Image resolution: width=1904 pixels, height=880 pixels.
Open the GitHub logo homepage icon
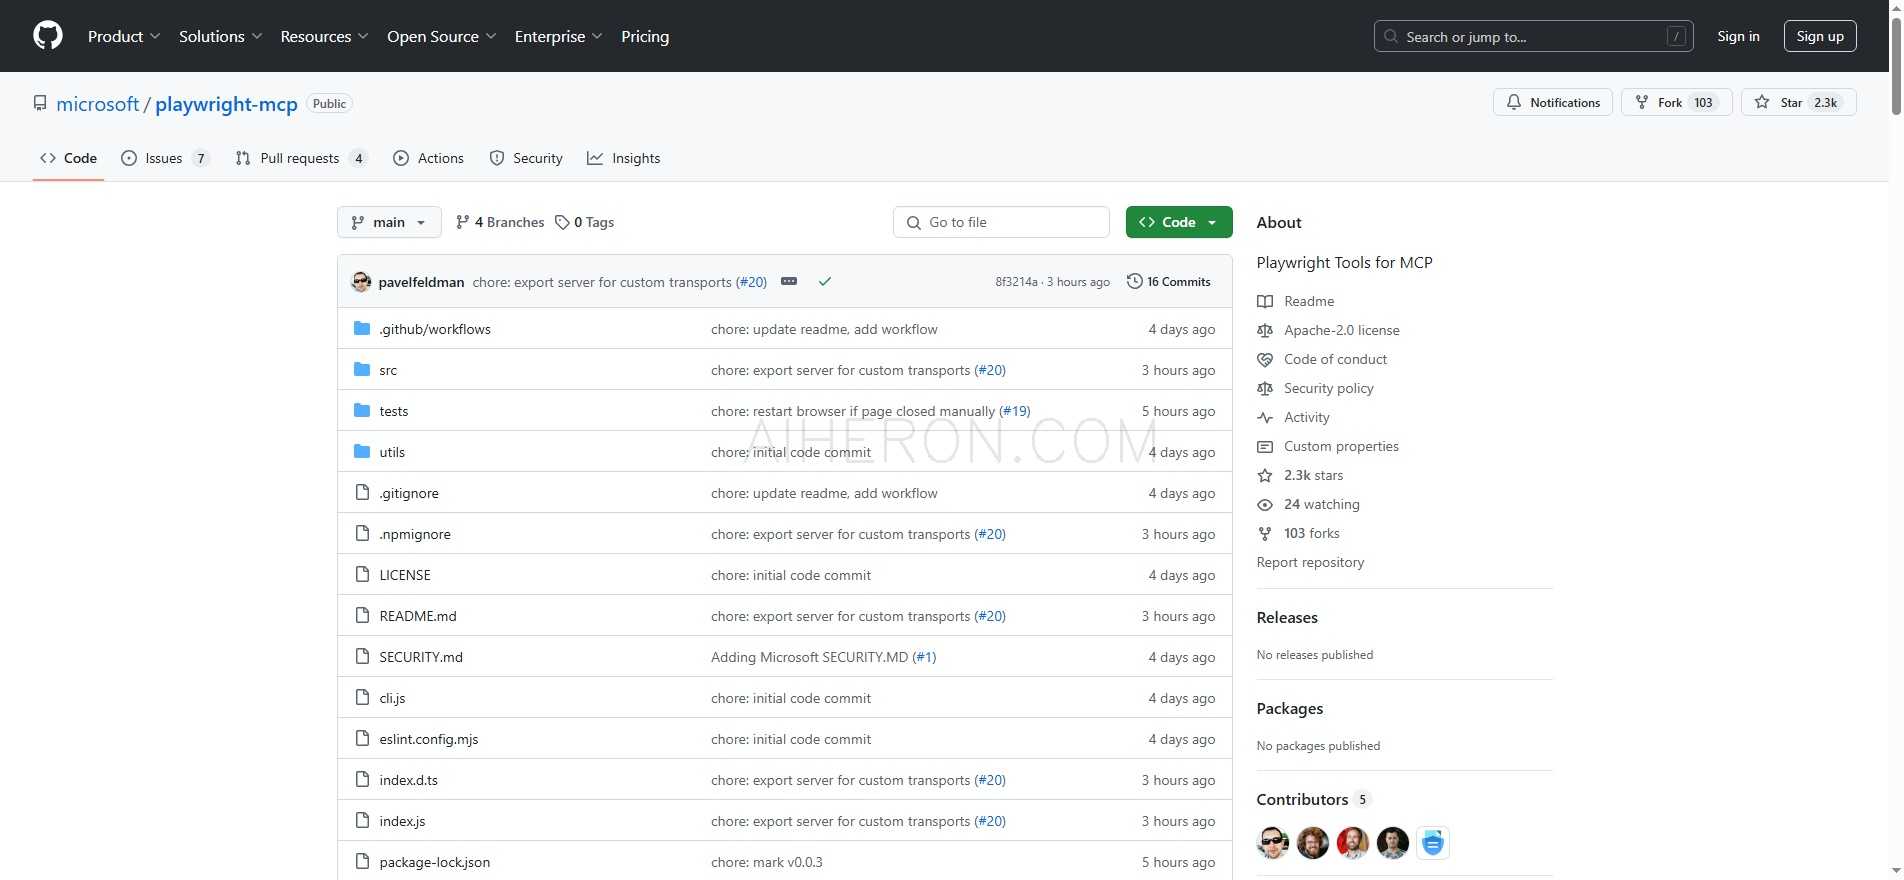[48, 36]
